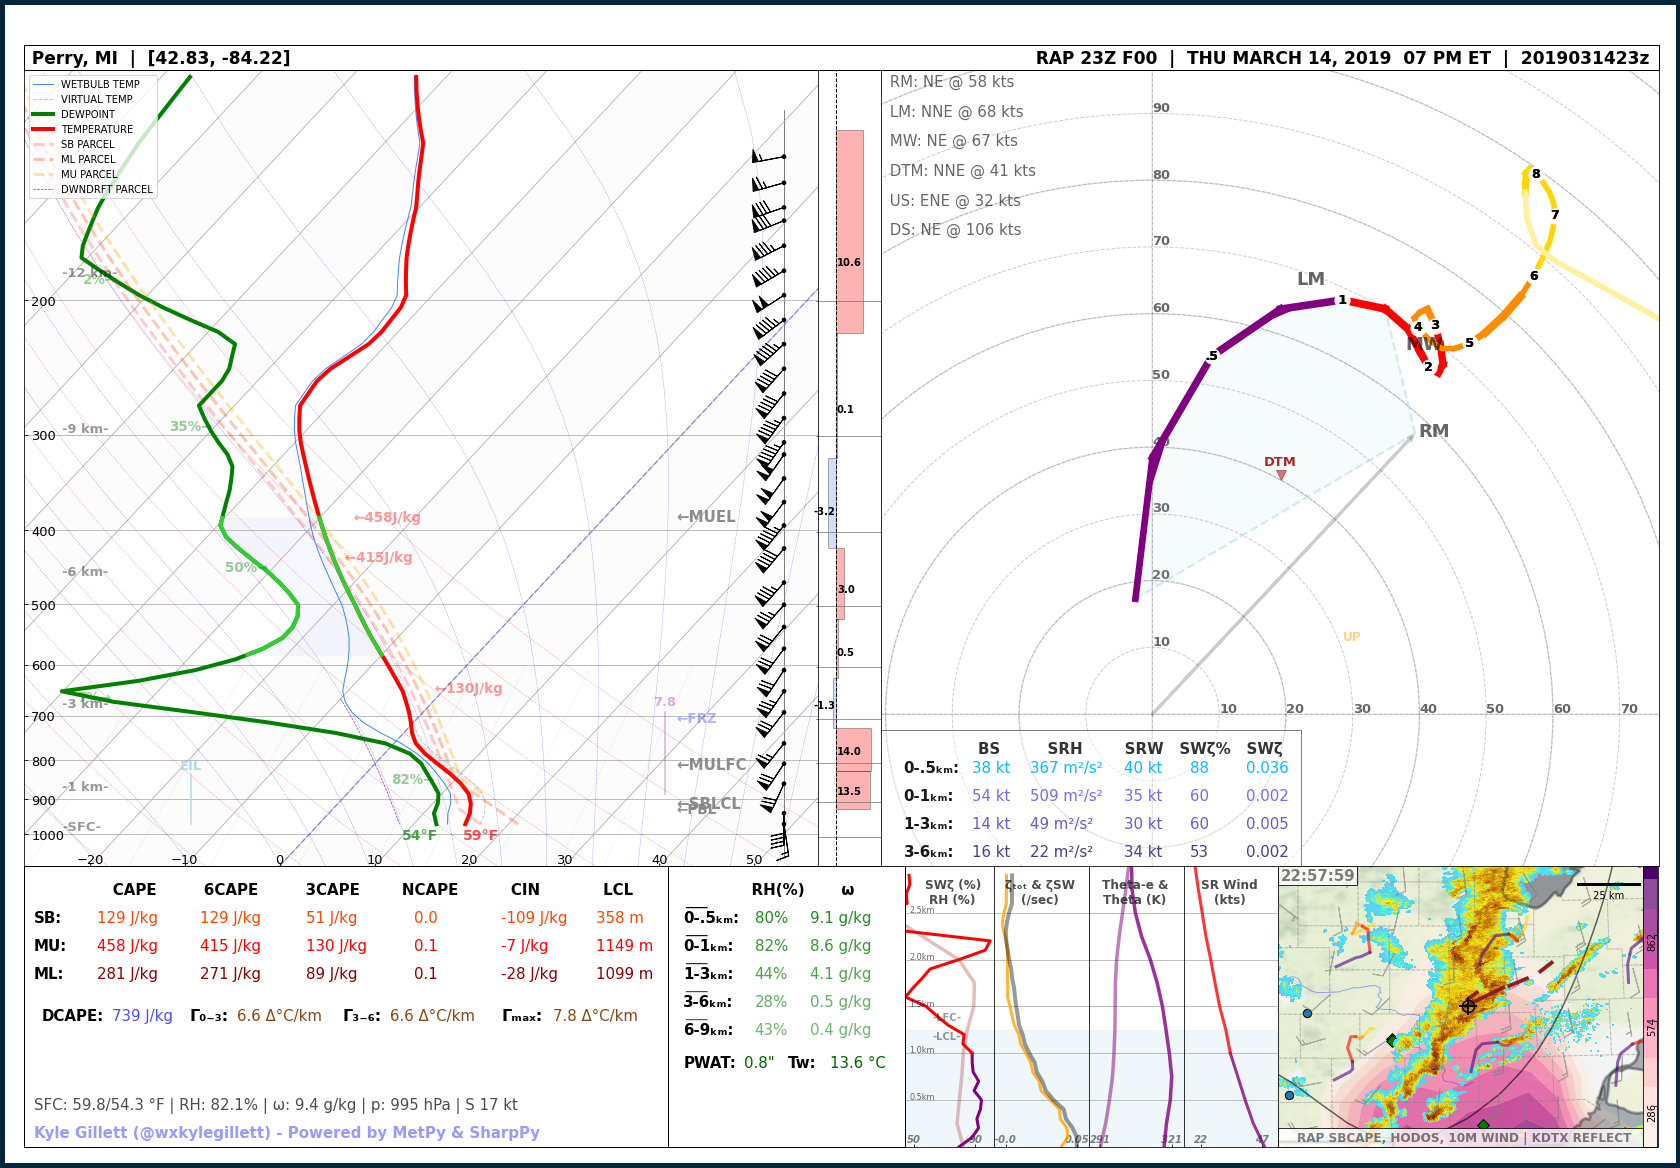
Task: Click the PWAT value '0.8"'
Action: tap(759, 1063)
